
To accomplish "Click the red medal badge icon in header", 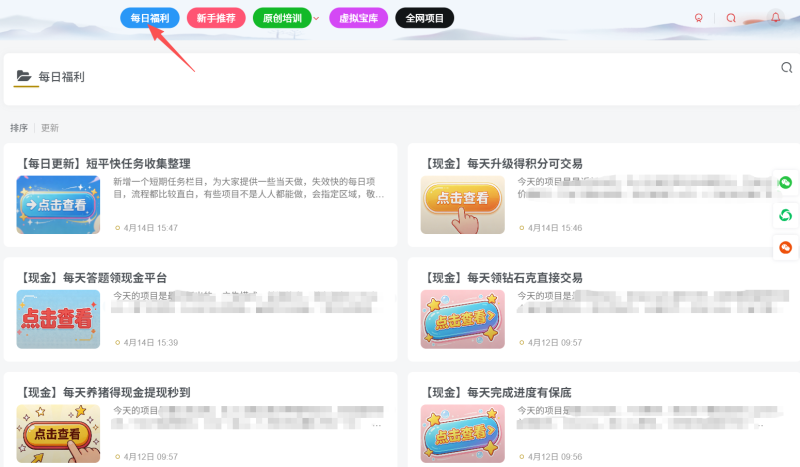I will tap(698, 18).
